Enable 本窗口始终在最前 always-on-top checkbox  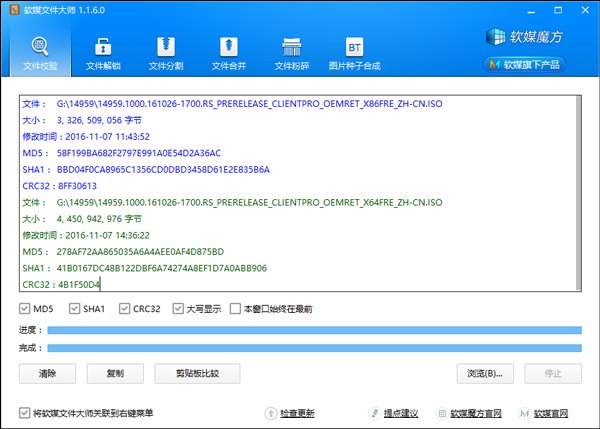(235, 308)
